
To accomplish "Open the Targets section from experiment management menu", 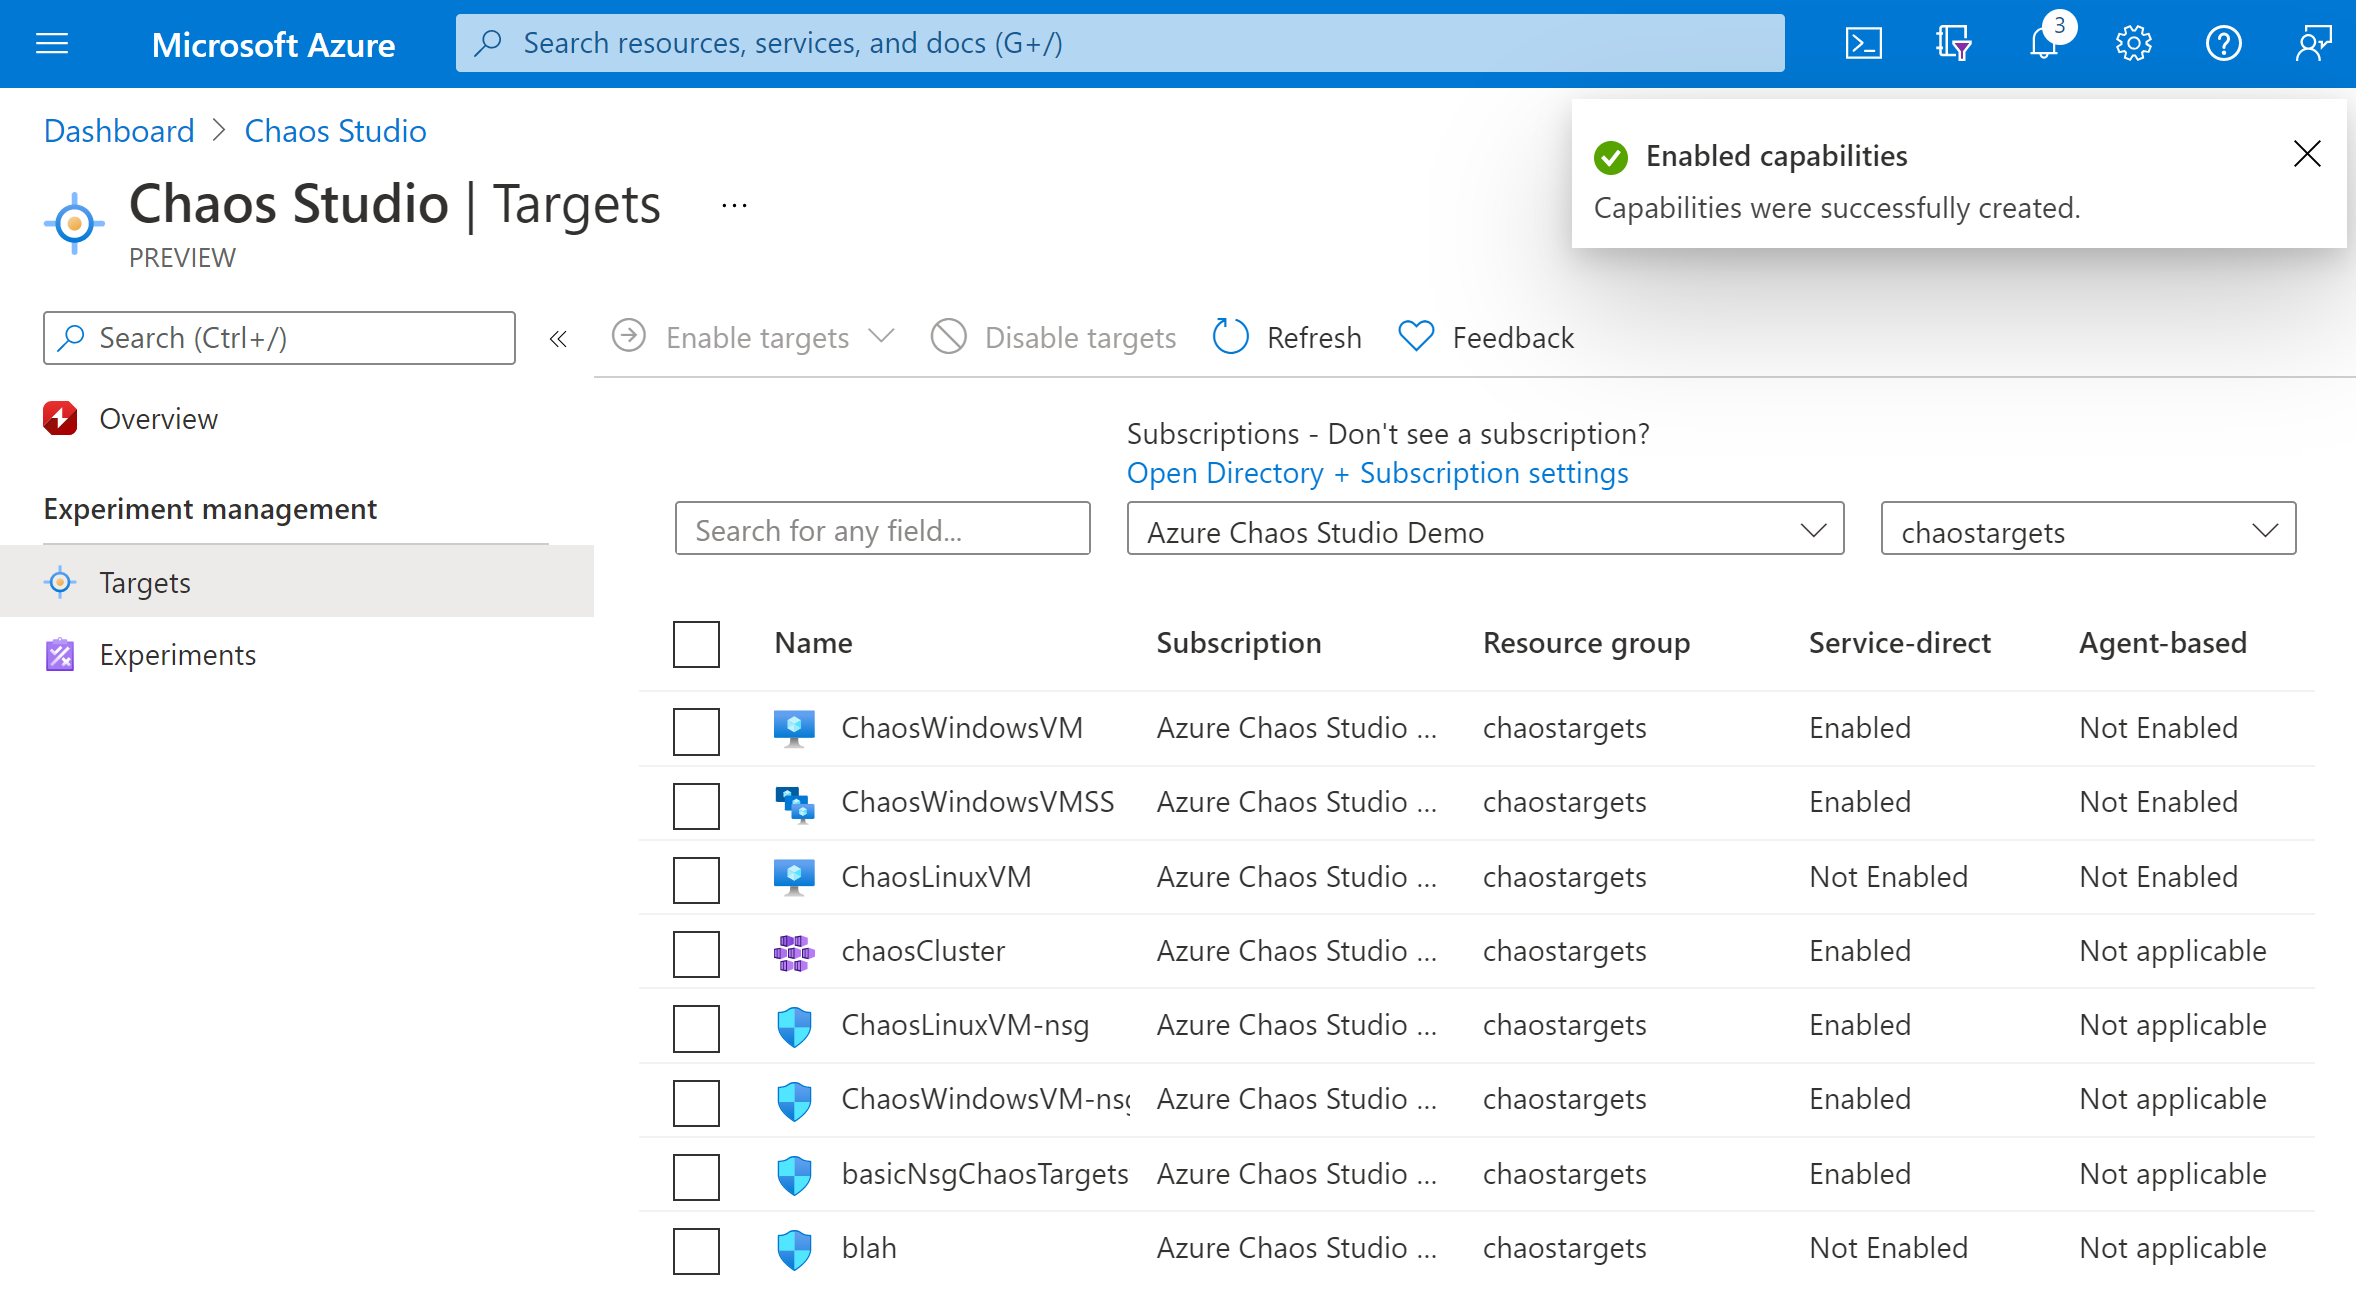I will (x=143, y=581).
